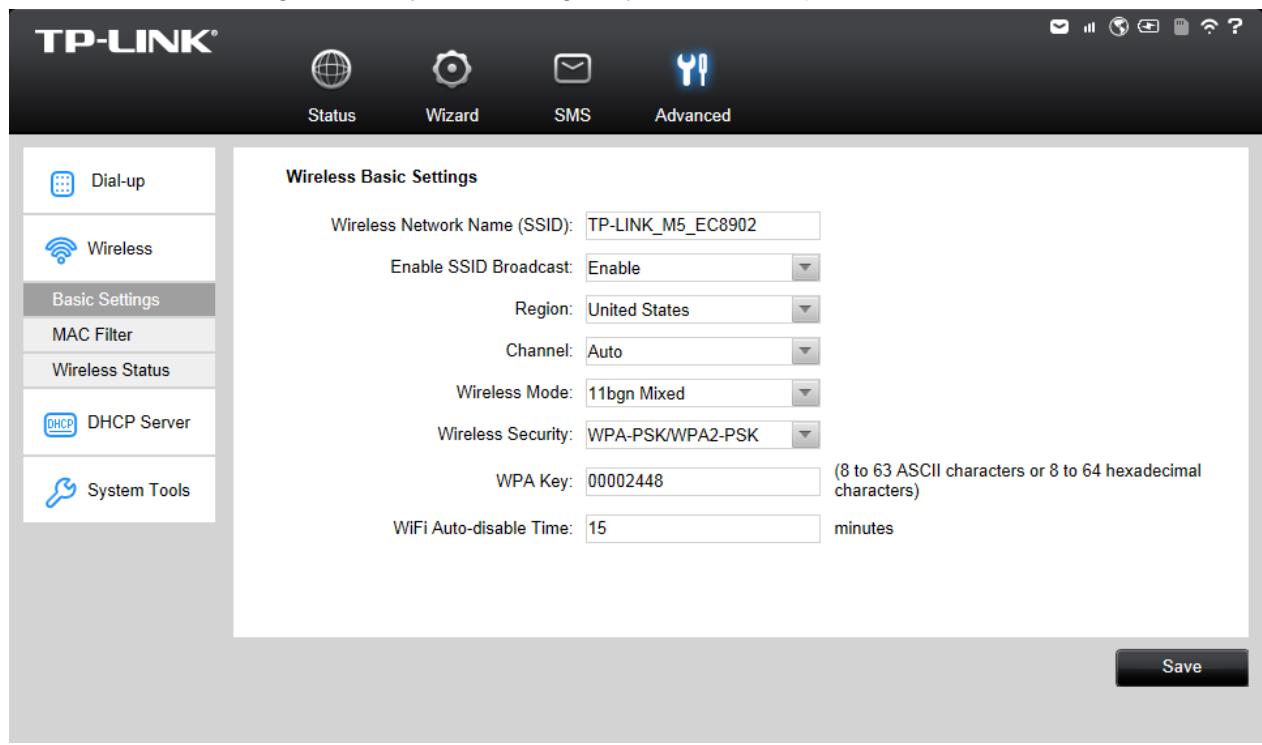
Task: Open the MAC Filter submenu item
Action: (x=119, y=334)
